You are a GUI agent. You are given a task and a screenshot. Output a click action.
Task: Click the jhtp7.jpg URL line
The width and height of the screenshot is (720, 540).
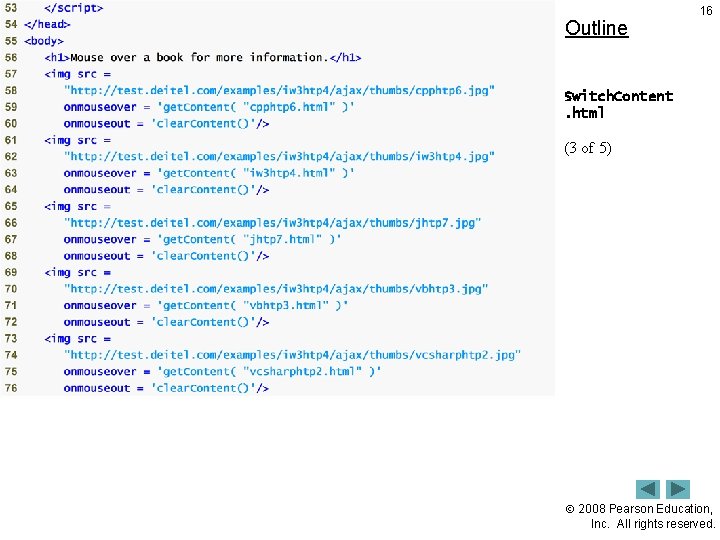(x=272, y=223)
